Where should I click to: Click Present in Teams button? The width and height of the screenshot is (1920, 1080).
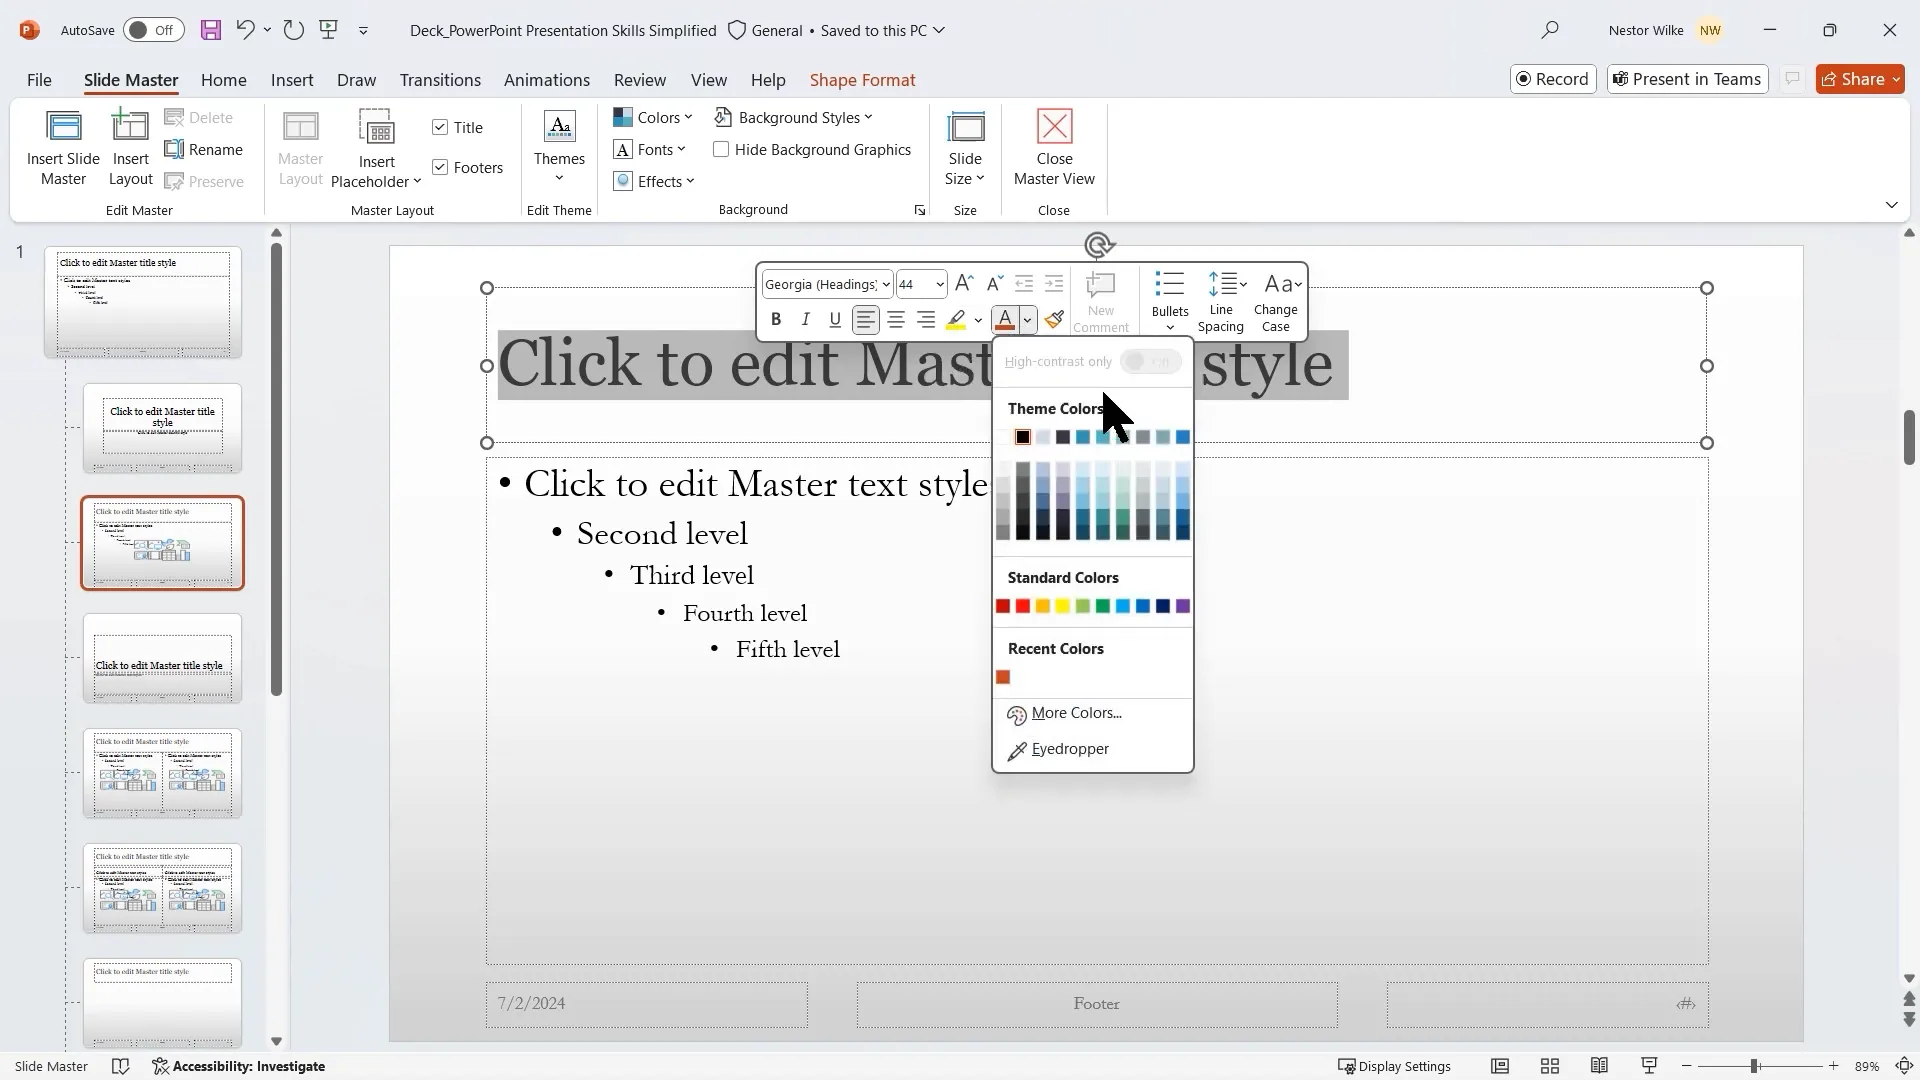1687,79
